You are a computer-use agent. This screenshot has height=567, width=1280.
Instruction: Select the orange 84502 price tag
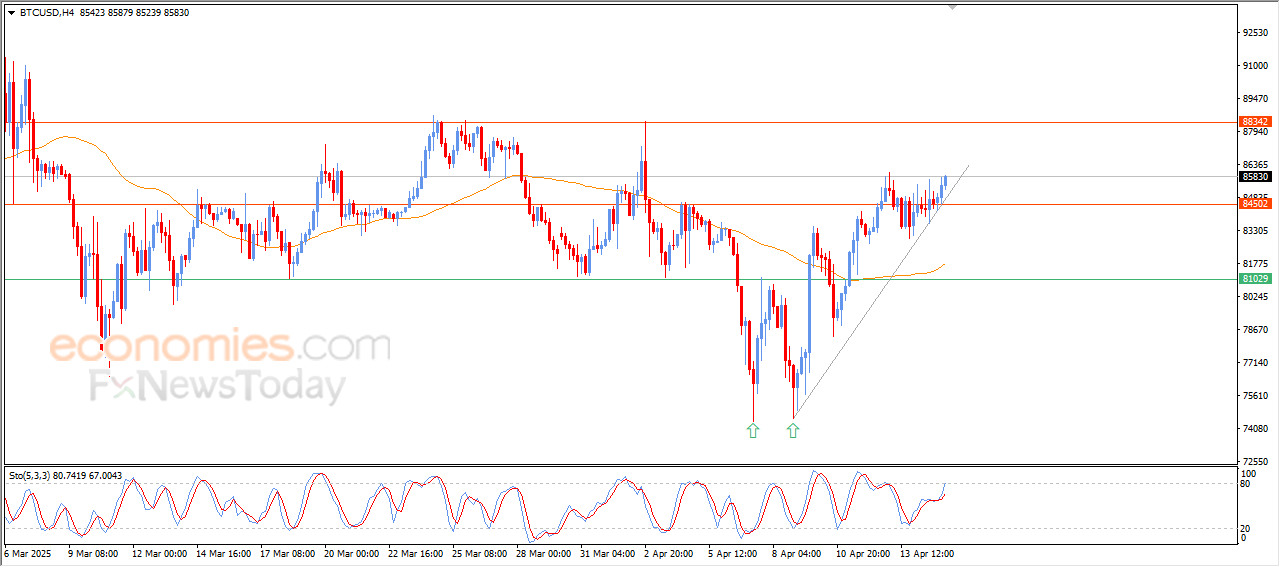[x=1255, y=204]
